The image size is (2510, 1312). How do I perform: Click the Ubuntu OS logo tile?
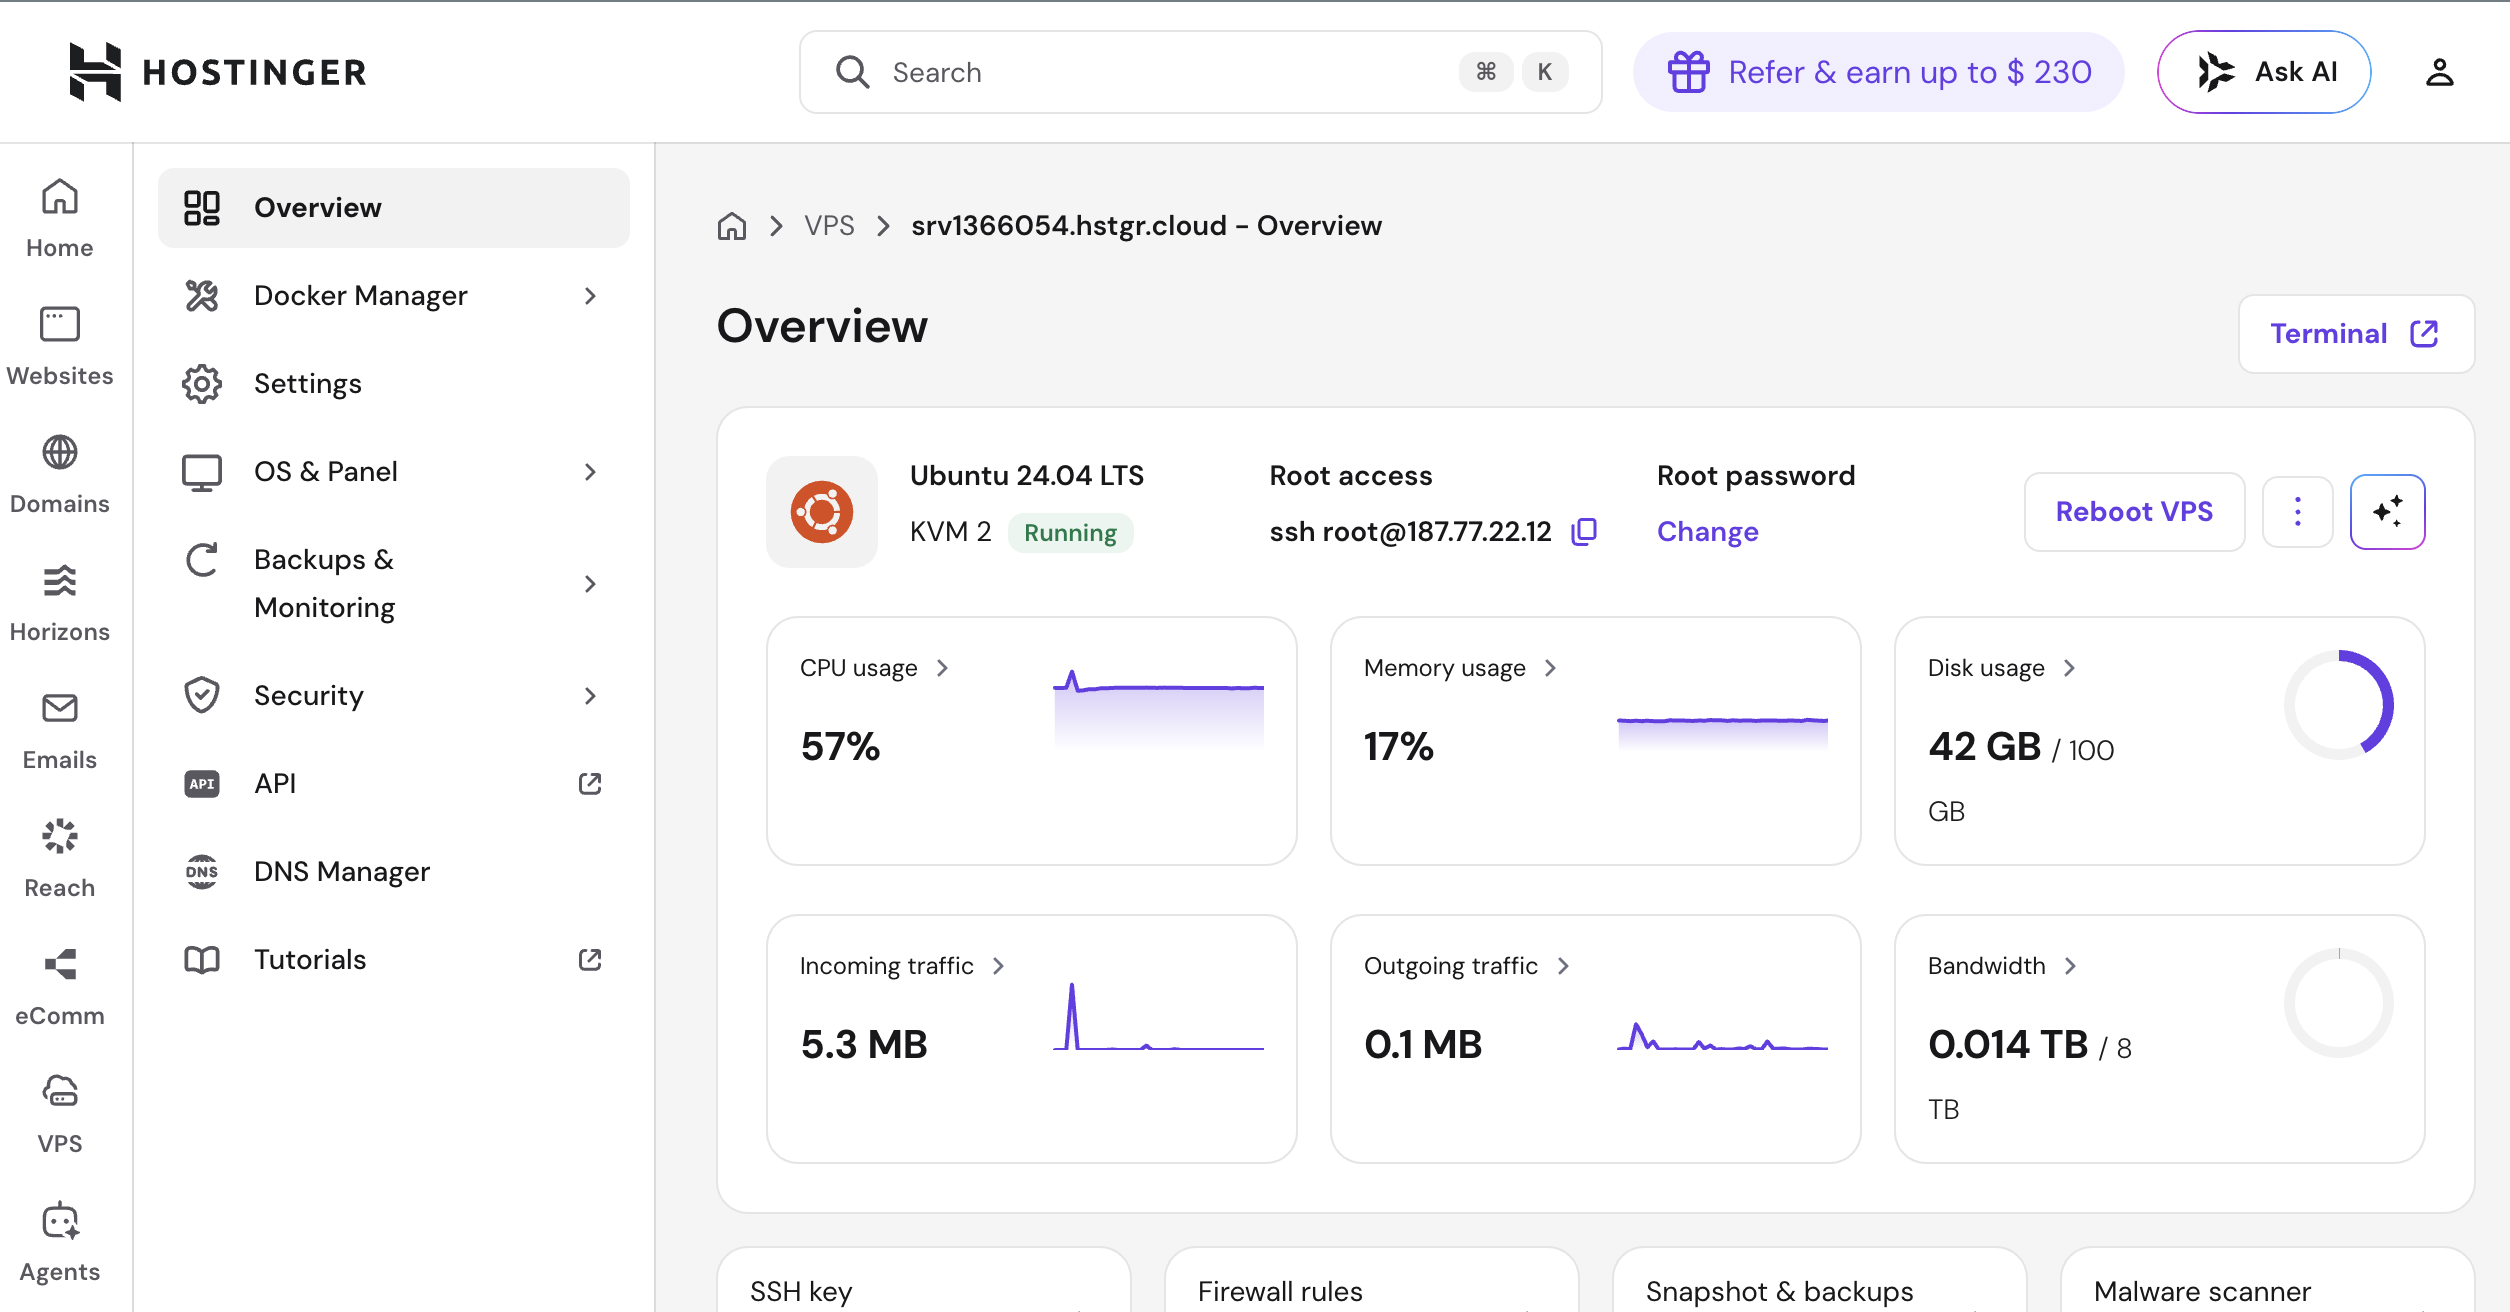[x=822, y=512]
